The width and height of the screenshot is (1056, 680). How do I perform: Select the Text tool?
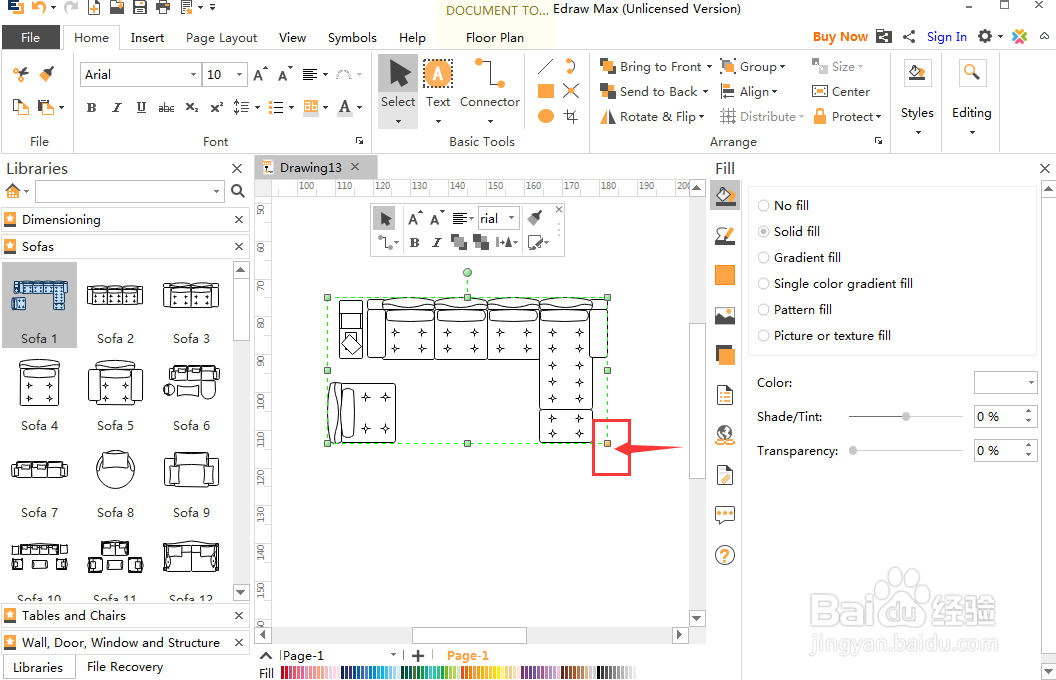438,83
